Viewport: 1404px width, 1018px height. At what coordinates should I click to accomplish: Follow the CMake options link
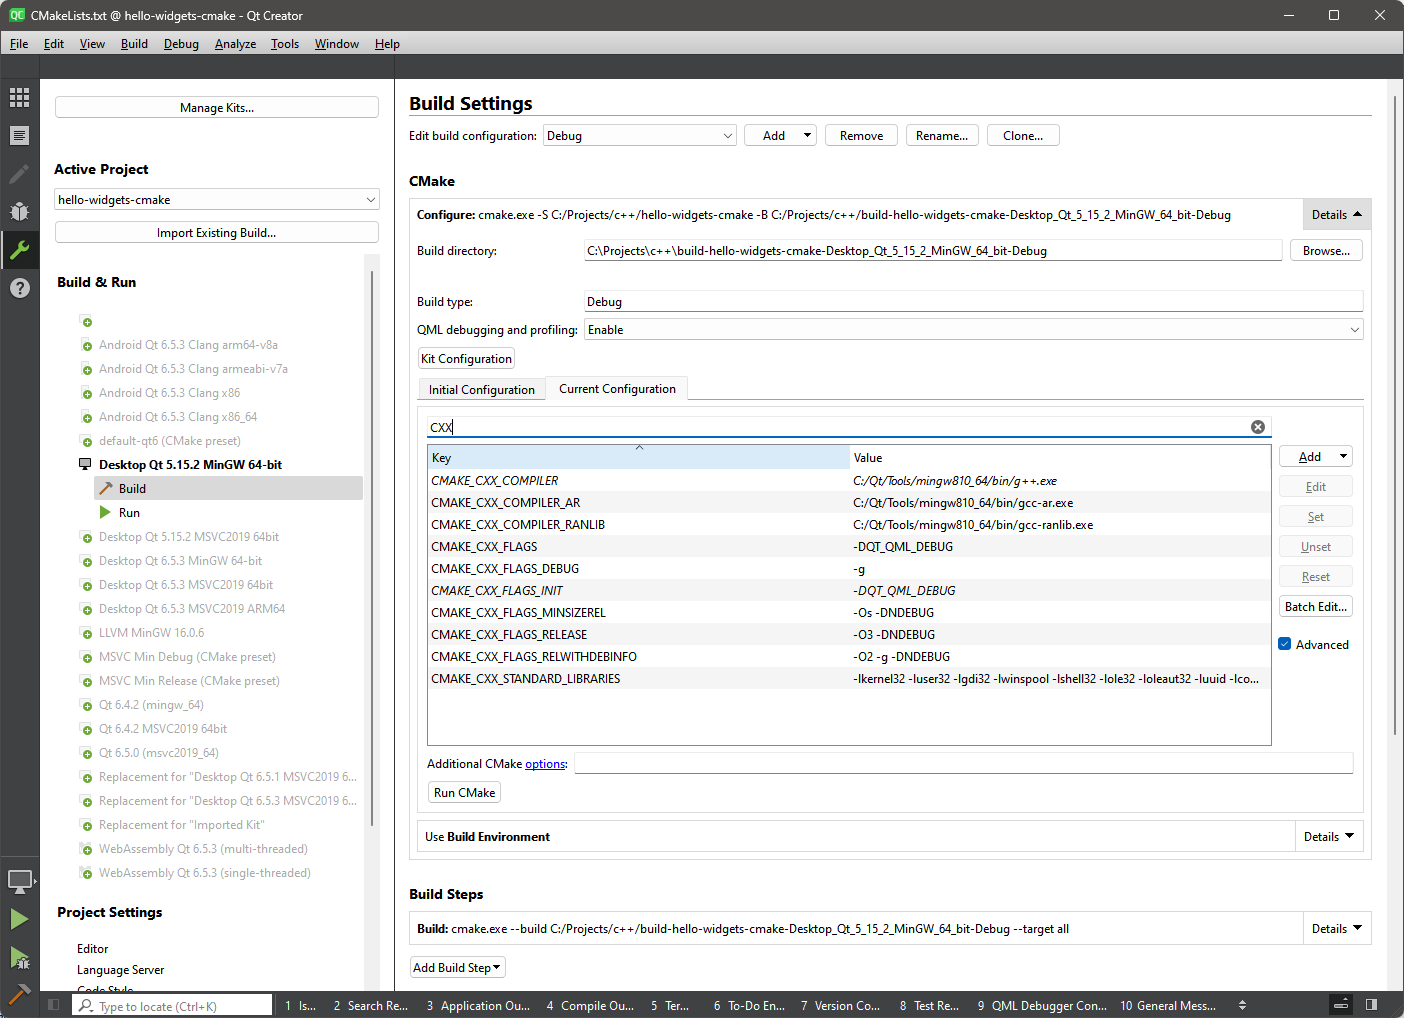545,763
